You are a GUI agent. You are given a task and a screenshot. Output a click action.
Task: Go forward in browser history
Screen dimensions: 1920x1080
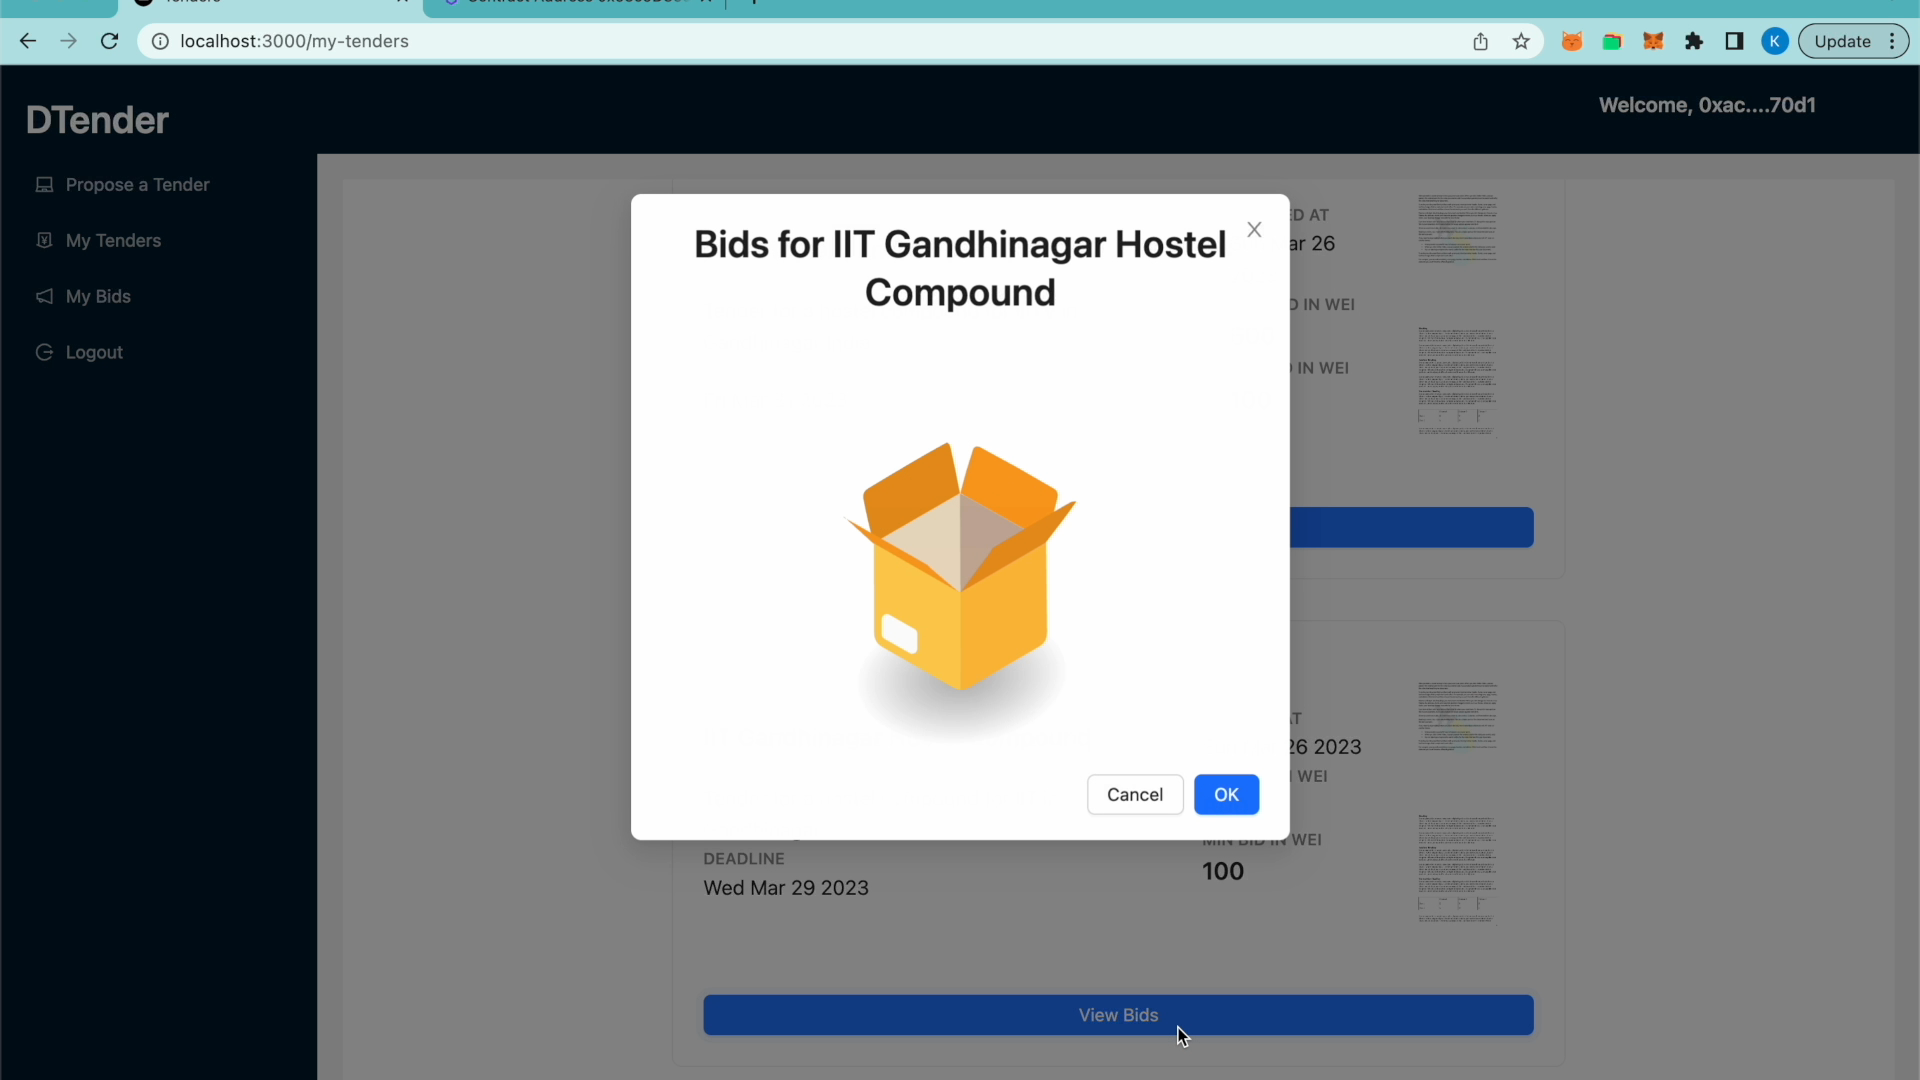[68, 41]
